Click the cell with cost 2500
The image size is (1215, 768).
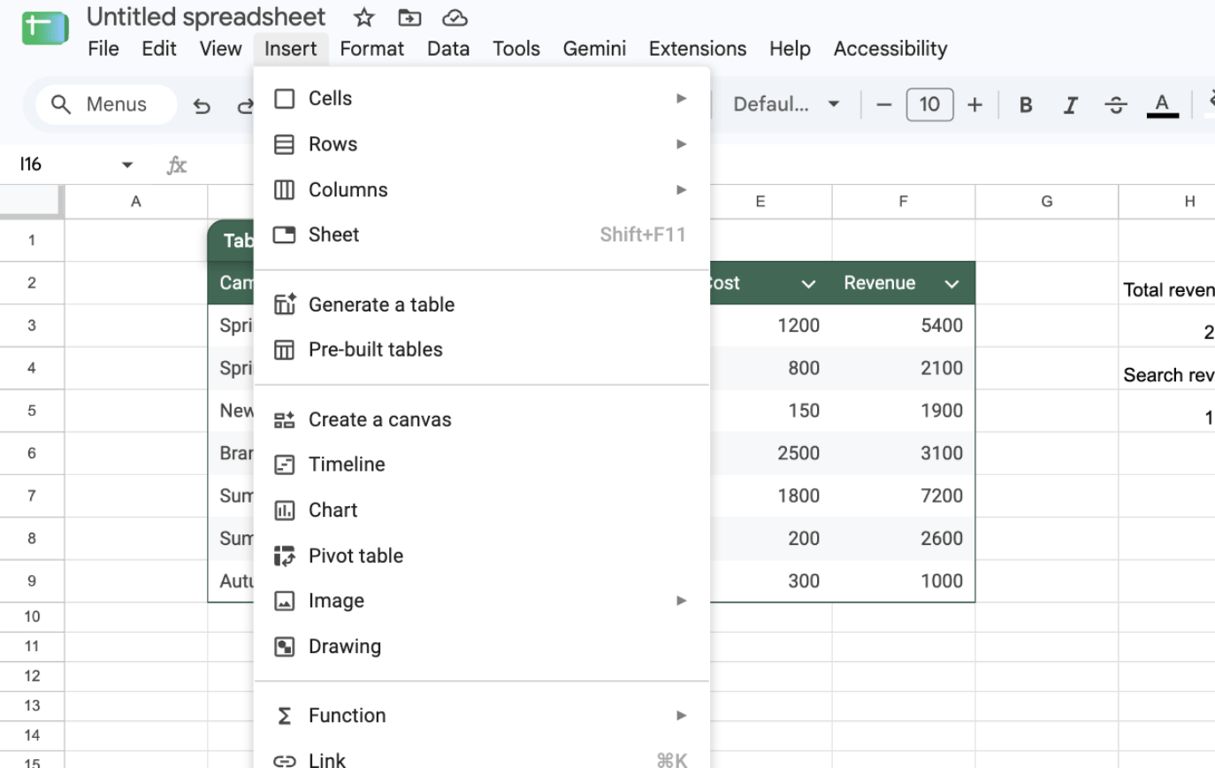tap(770, 453)
